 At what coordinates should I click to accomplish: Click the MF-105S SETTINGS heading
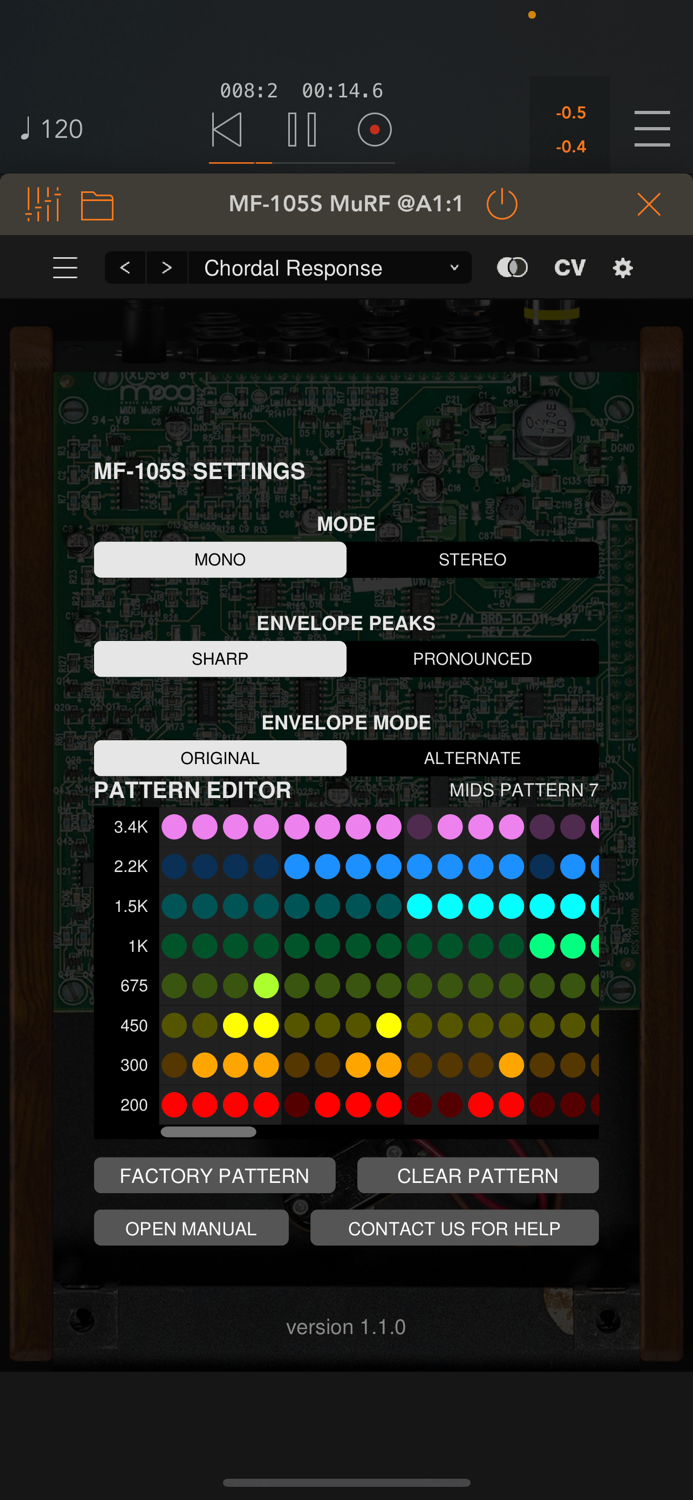coord(199,471)
